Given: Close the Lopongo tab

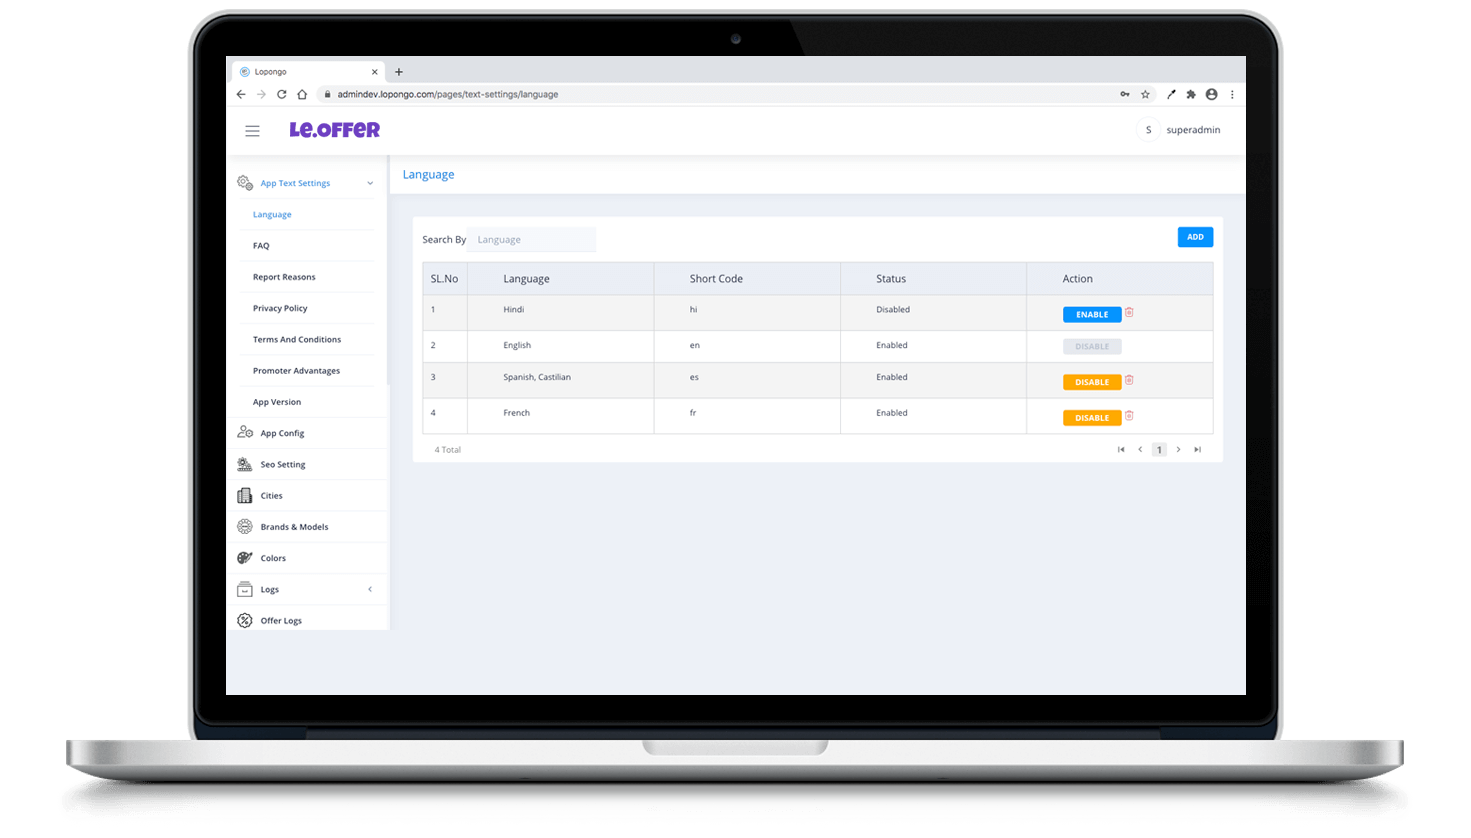Looking at the screenshot, I should [375, 72].
